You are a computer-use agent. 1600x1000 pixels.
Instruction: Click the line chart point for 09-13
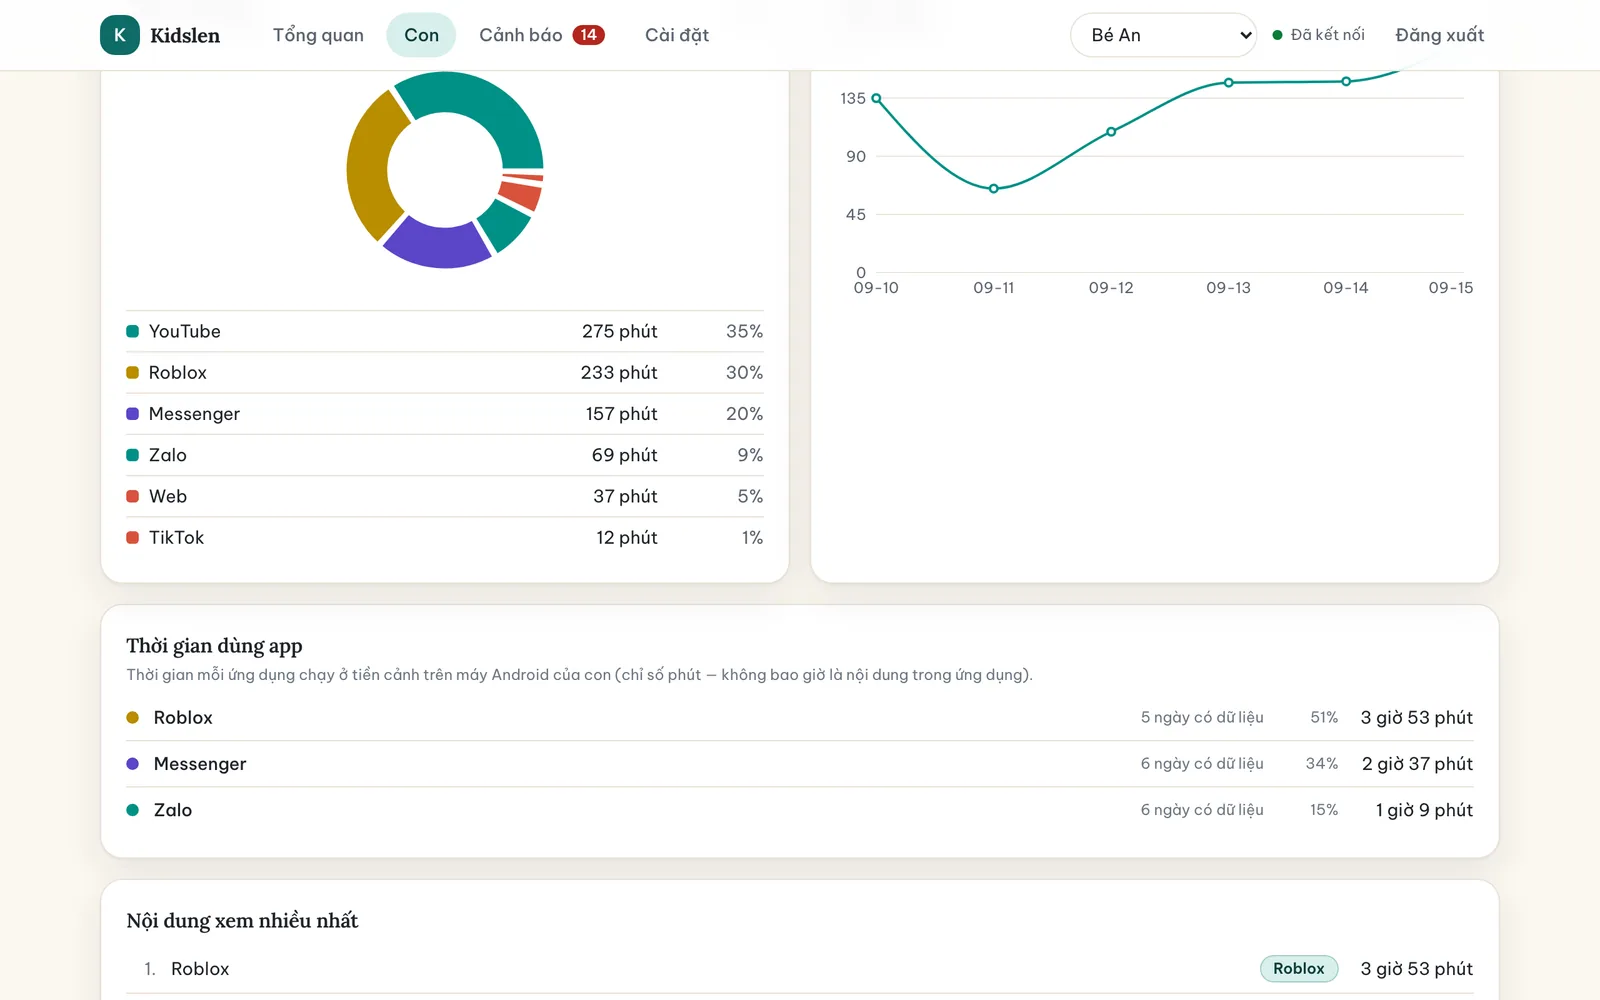click(1229, 82)
